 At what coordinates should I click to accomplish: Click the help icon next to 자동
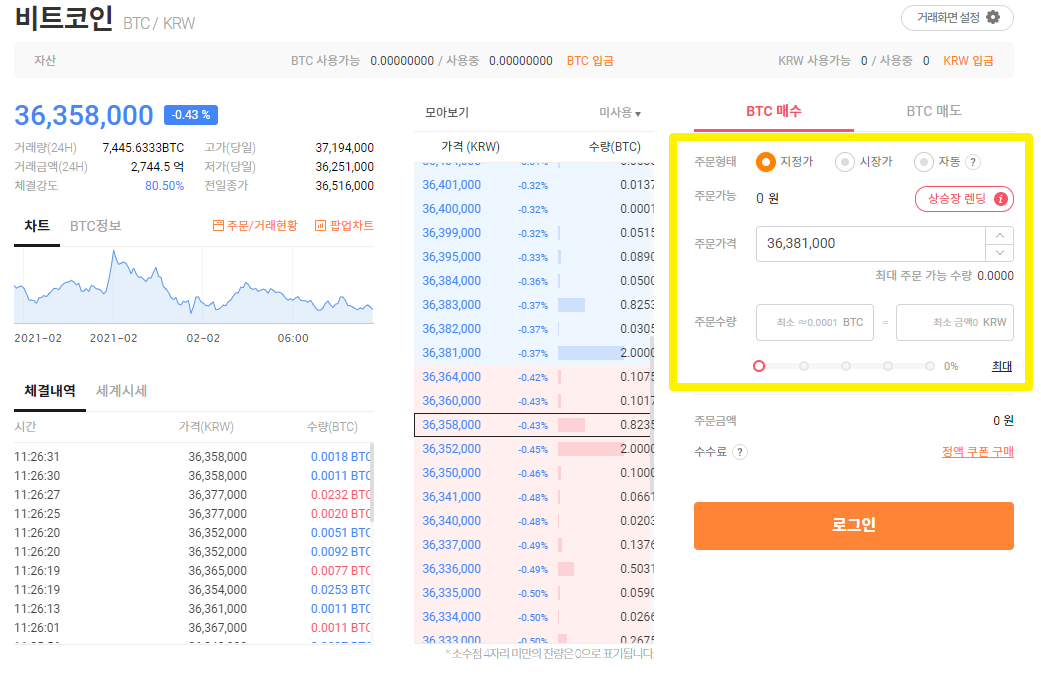pos(973,162)
